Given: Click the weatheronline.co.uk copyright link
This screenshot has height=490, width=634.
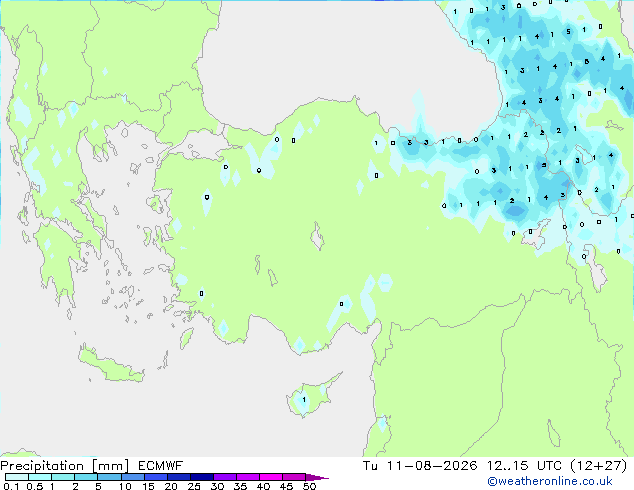Looking at the screenshot, I should (x=550, y=481).
